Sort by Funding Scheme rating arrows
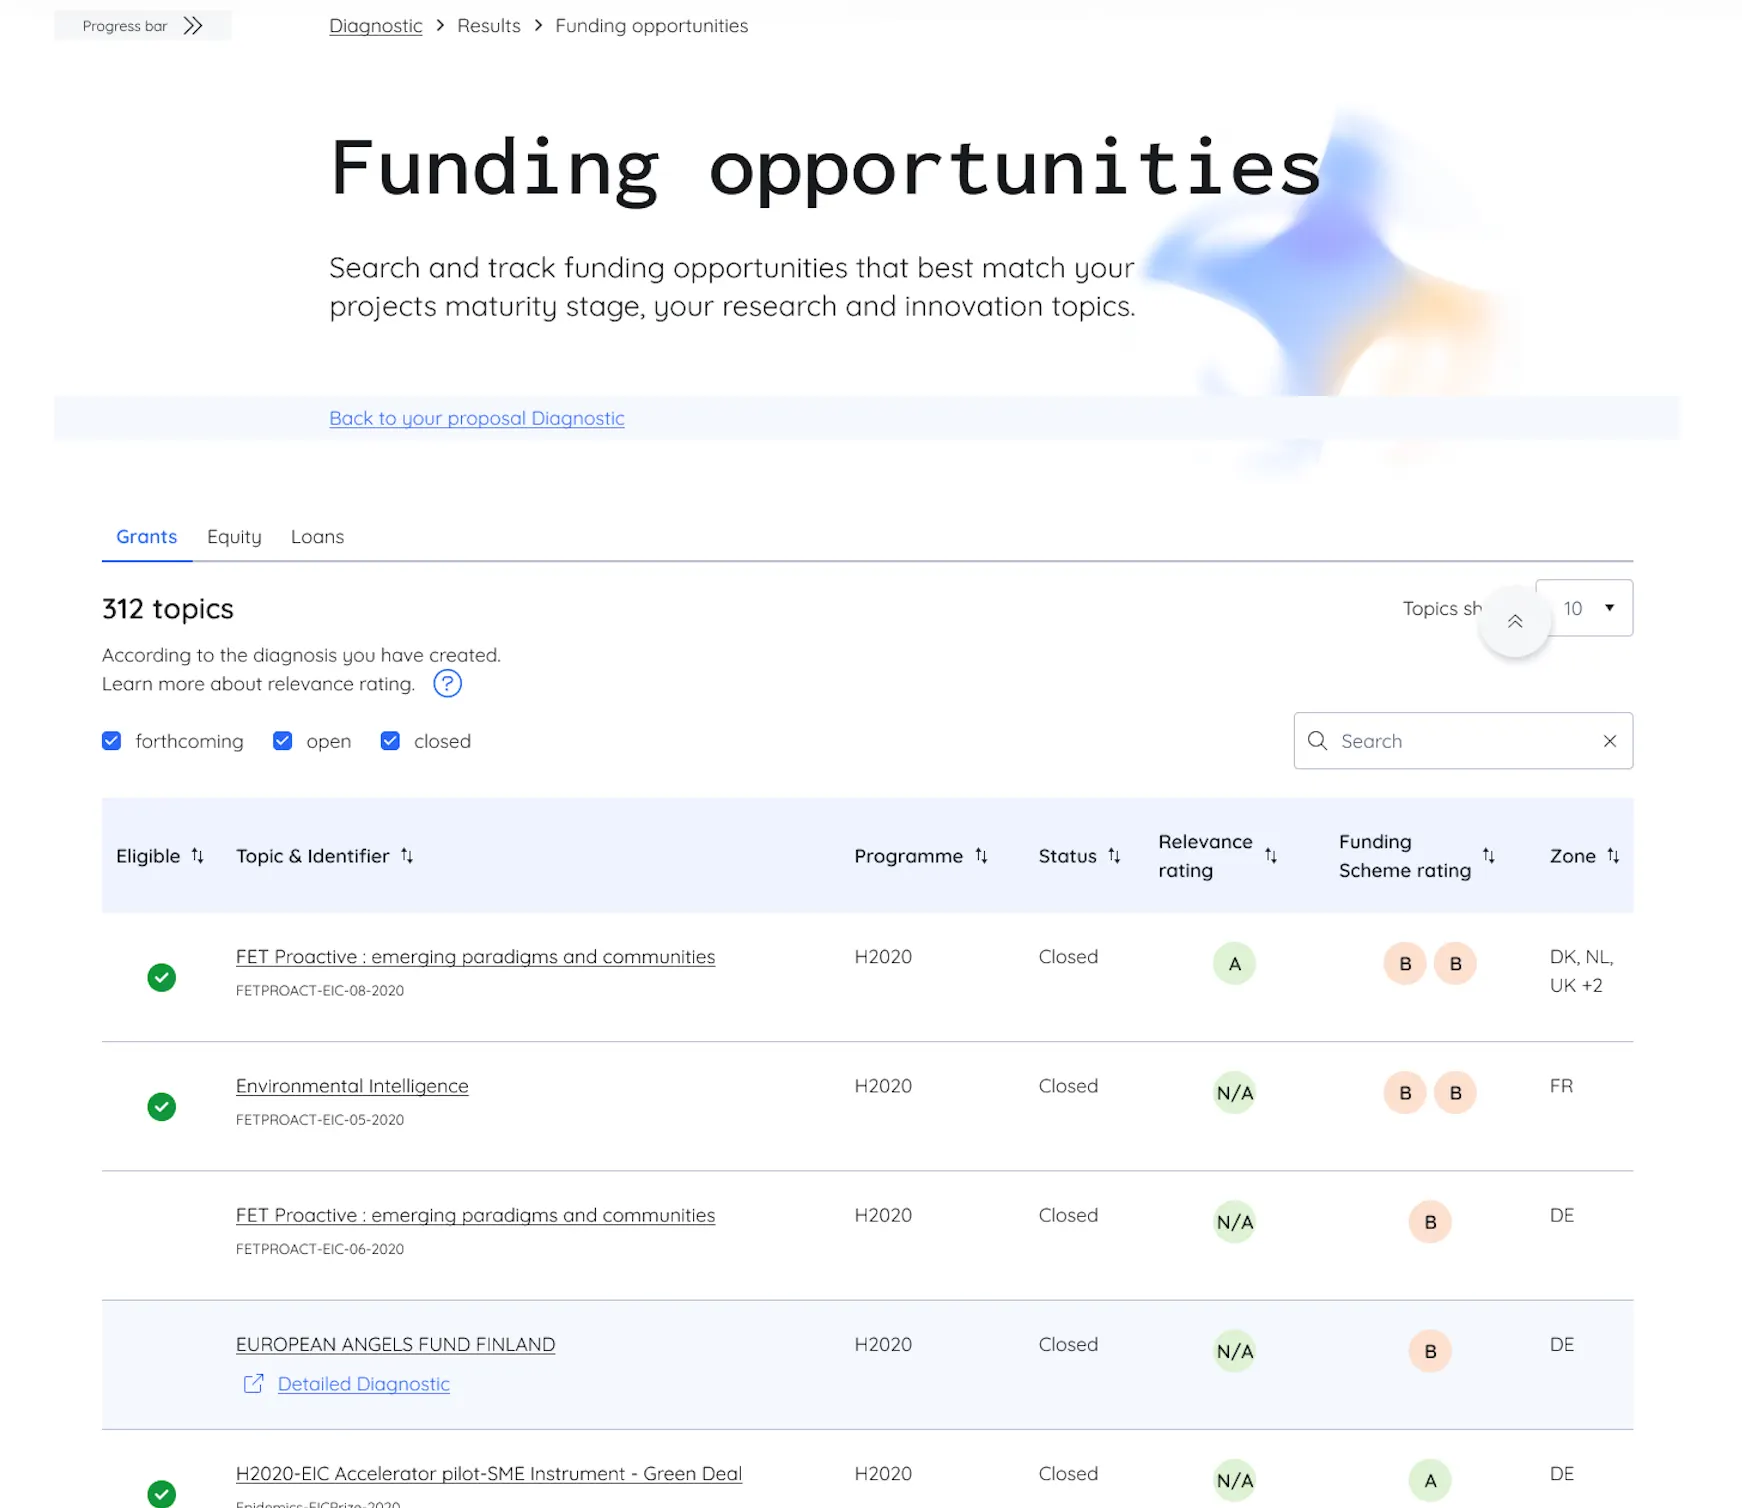 [1489, 856]
